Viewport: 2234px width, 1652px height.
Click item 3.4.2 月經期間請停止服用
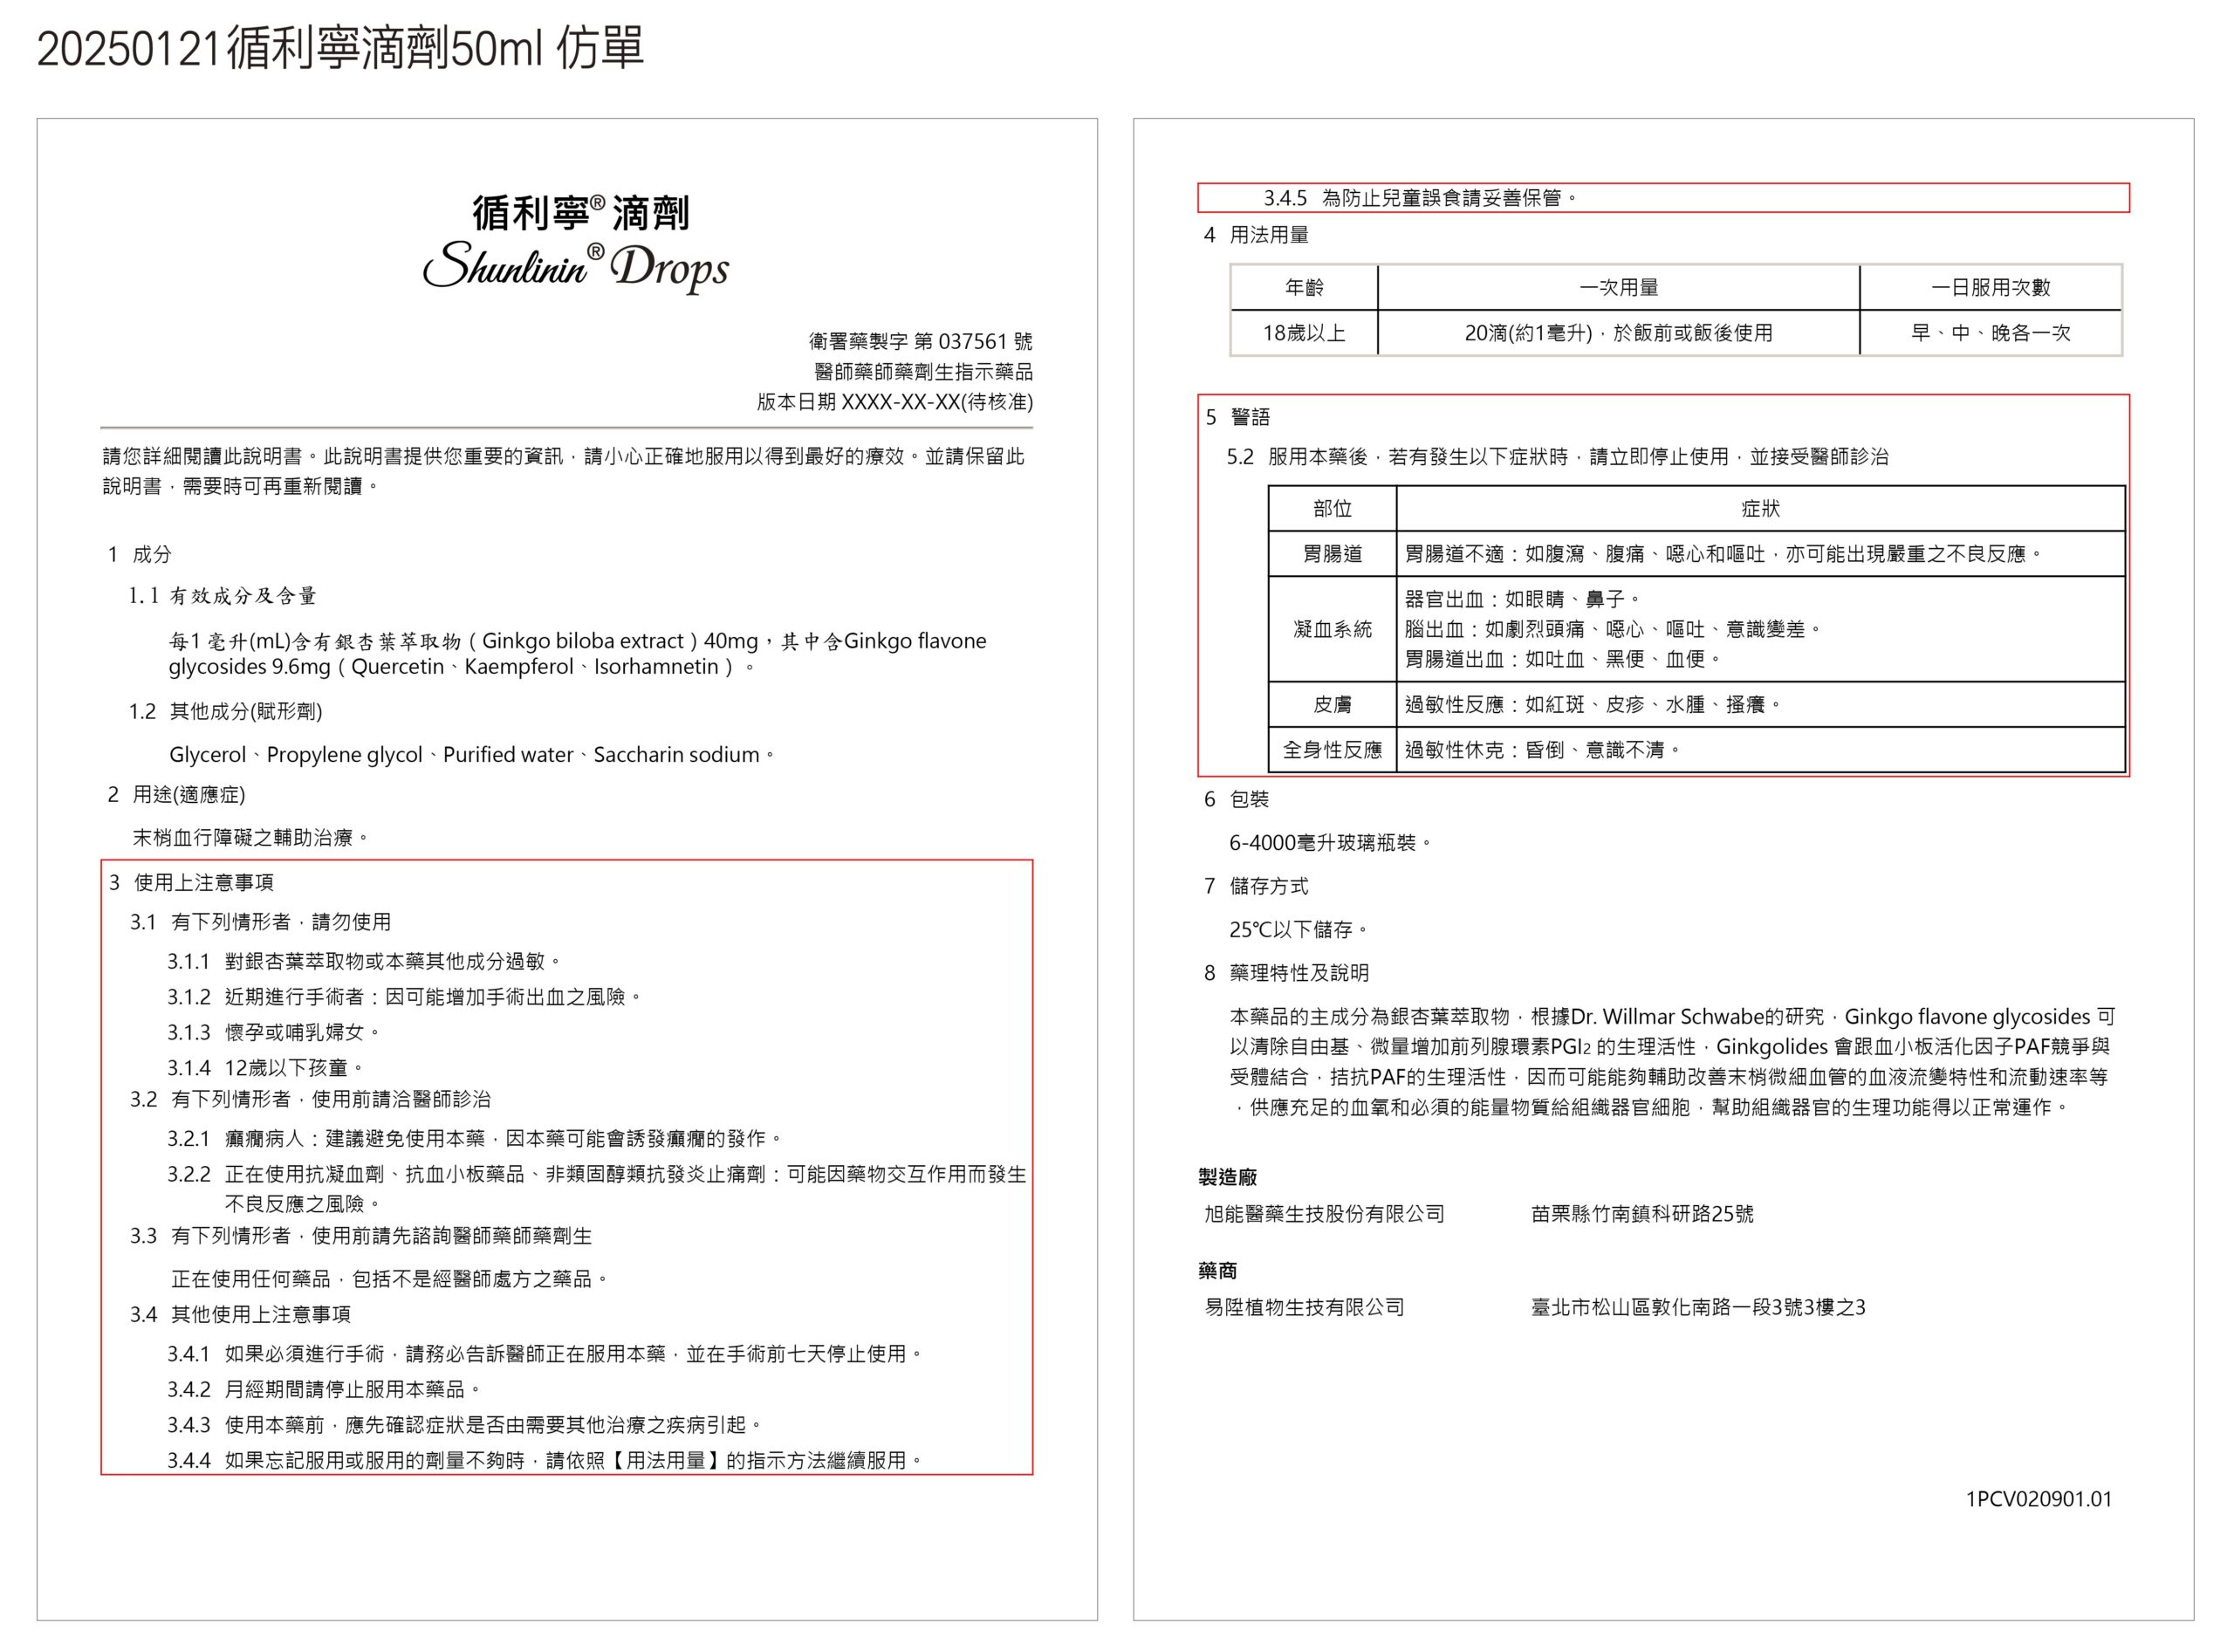[x=324, y=1389]
